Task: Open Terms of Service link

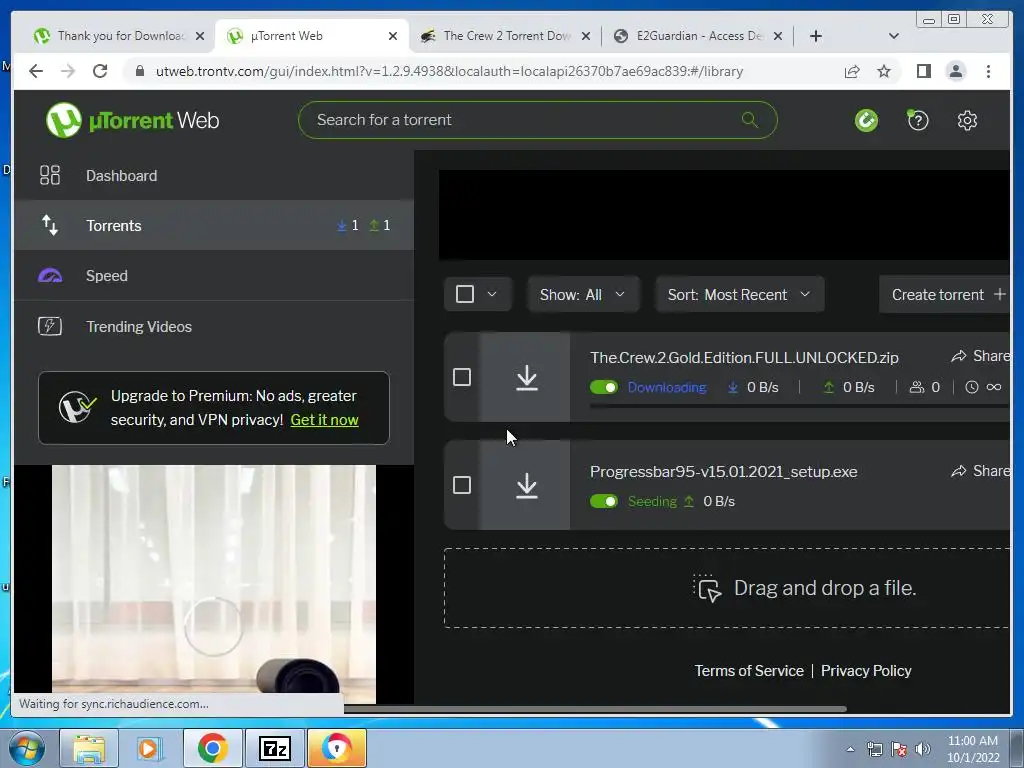Action: [749, 671]
